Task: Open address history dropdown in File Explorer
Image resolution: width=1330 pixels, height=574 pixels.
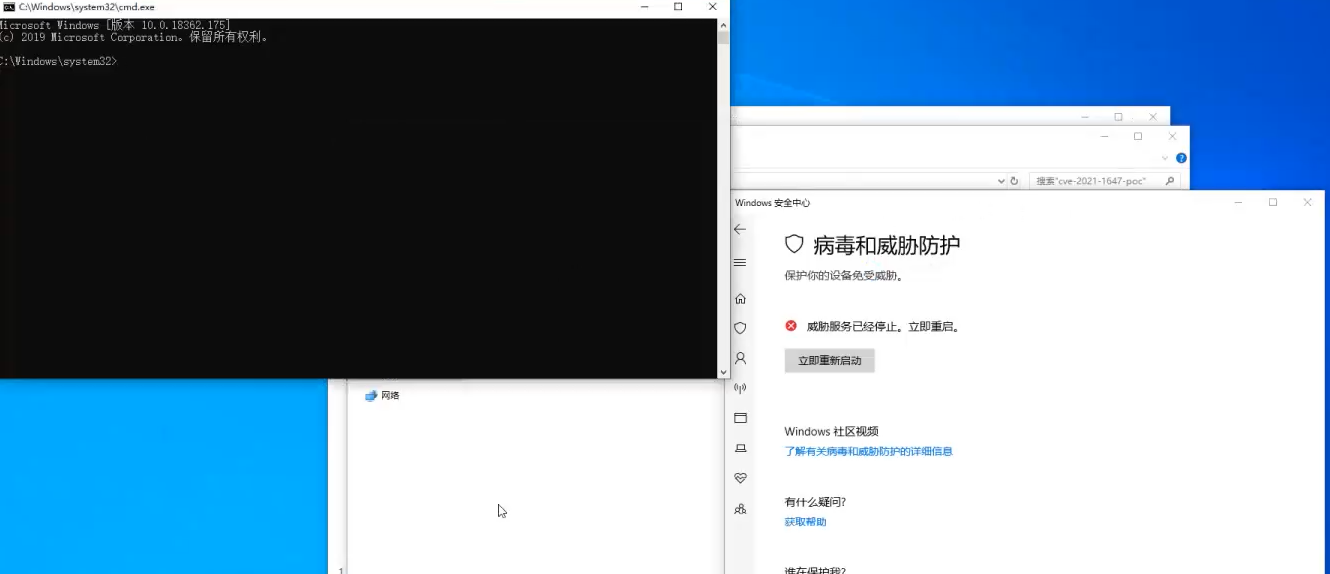Action: click(1001, 181)
